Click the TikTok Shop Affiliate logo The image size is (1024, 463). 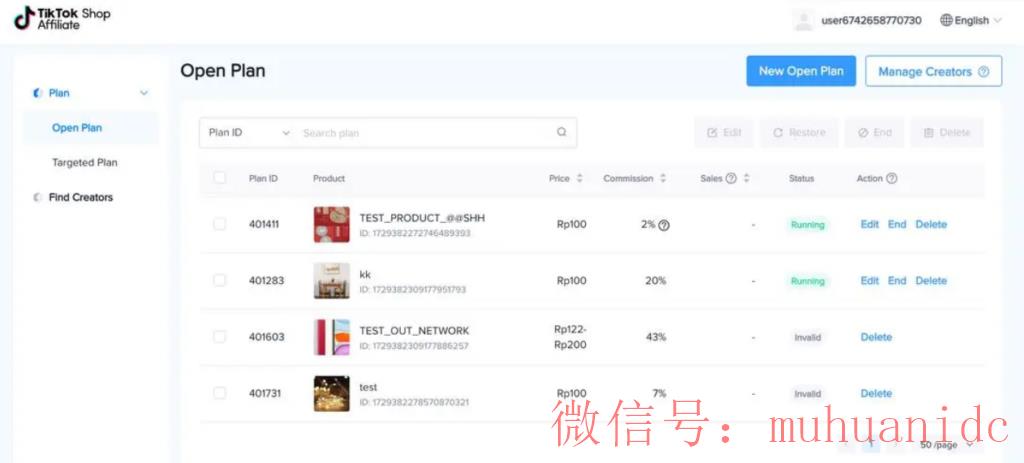pos(62,18)
